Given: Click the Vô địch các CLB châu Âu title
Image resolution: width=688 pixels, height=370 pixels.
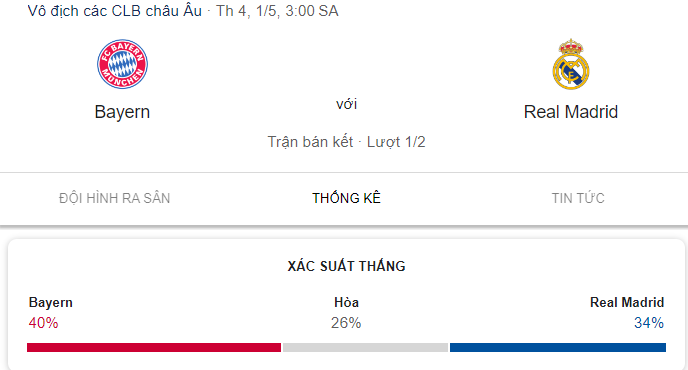Looking at the screenshot, I should (115, 11).
